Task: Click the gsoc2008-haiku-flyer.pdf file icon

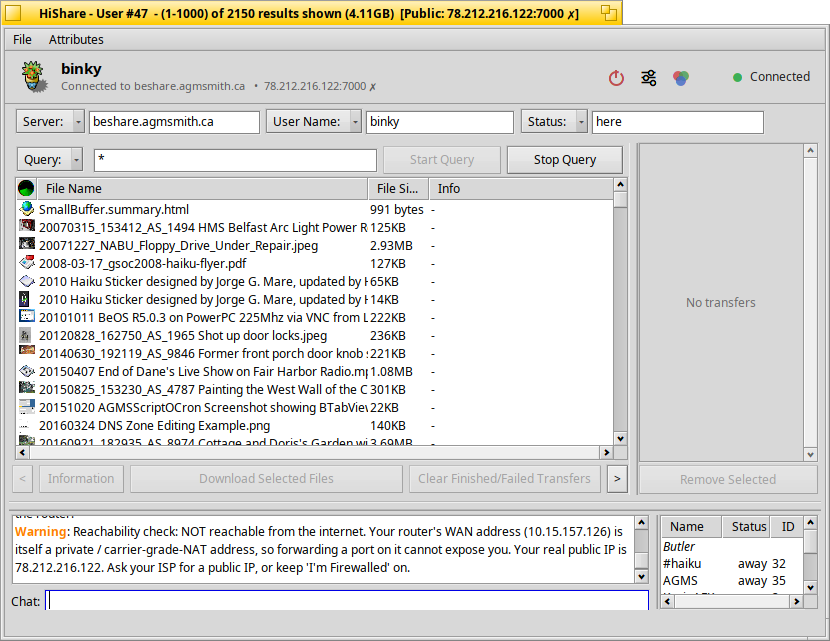Action: (26, 262)
